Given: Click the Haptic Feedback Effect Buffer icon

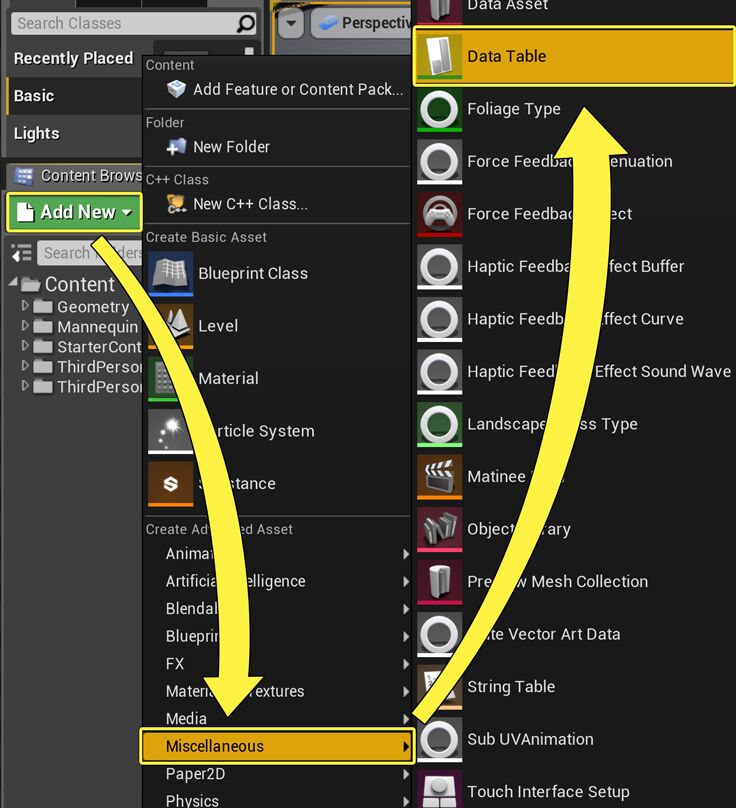Looking at the screenshot, I should [x=439, y=267].
